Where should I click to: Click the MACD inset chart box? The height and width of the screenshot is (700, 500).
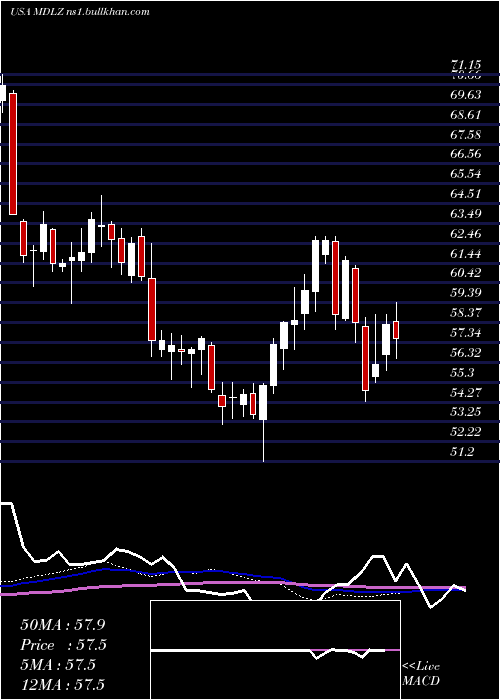[x=275, y=650]
